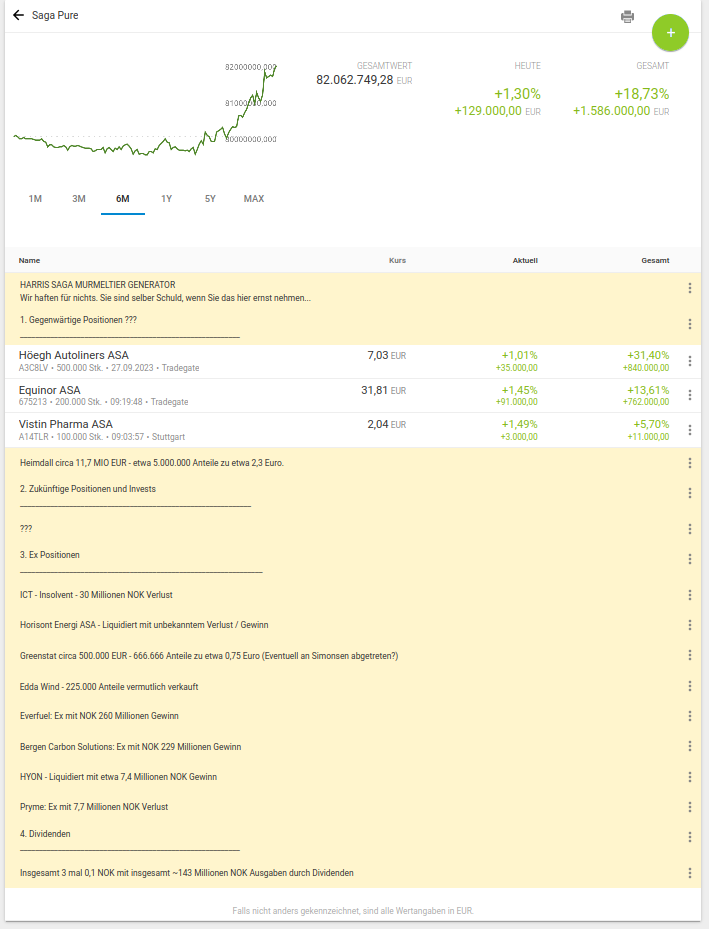The image size is (709, 929).
Task: Sort table by the Kurs column header
Action: (x=397, y=261)
